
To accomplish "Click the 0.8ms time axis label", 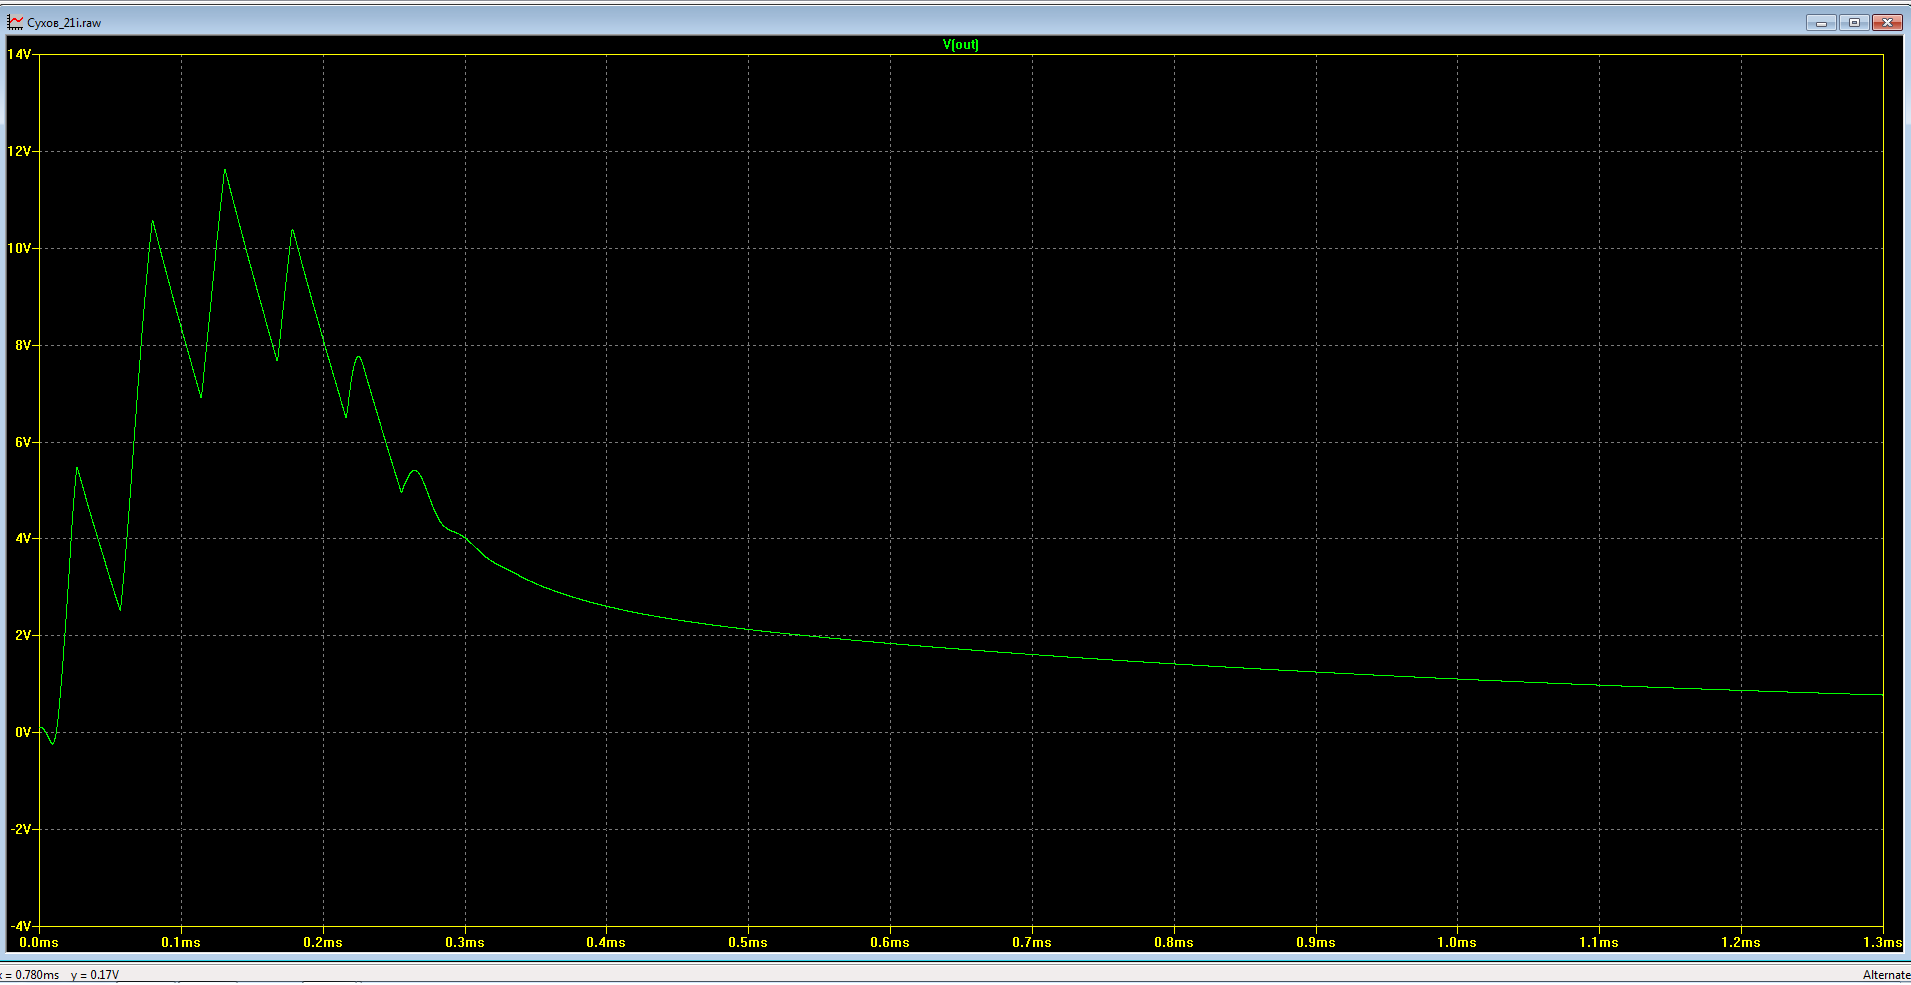I will click(1173, 942).
